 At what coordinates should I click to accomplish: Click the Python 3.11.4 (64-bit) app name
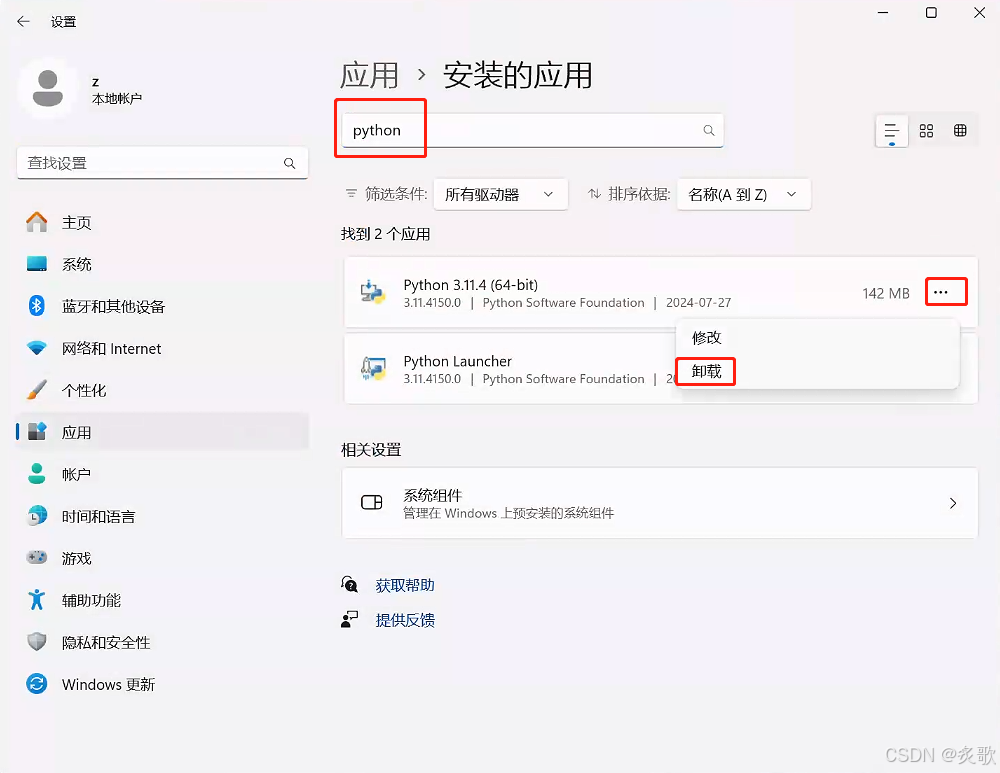click(471, 284)
